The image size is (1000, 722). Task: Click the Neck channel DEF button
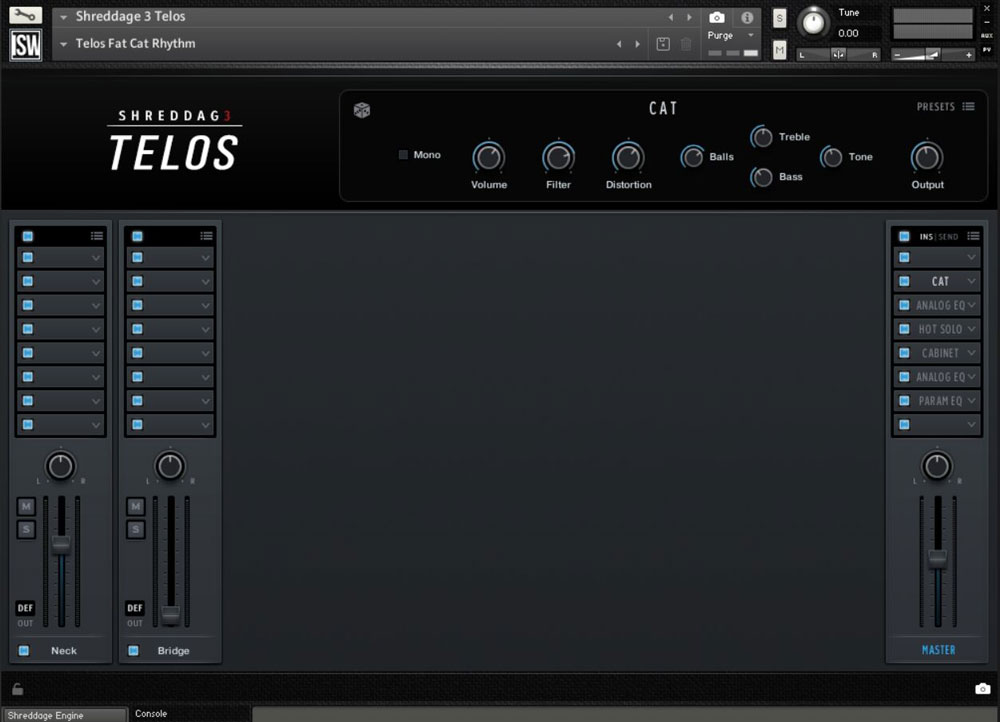[x=25, y=608]
